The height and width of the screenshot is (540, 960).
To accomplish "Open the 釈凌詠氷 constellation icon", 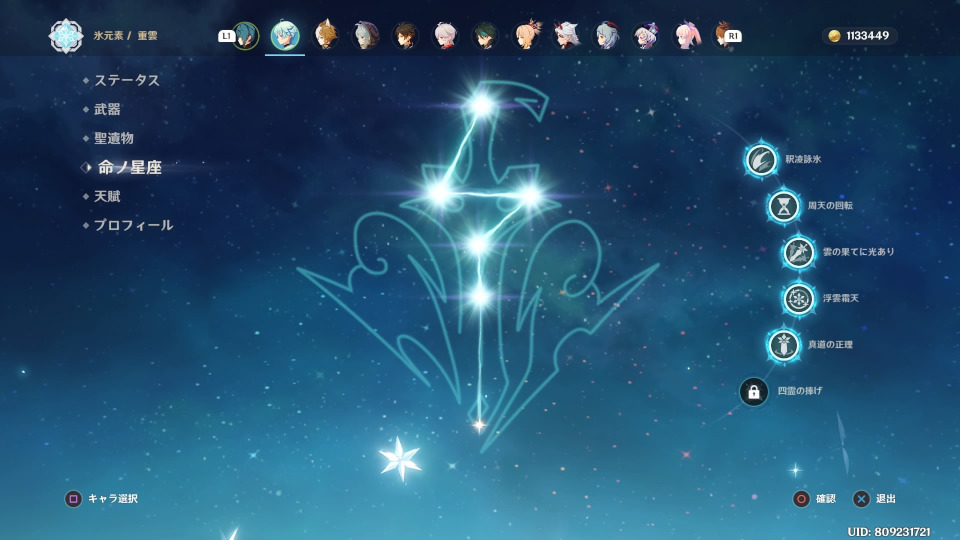I will [760, 159].
